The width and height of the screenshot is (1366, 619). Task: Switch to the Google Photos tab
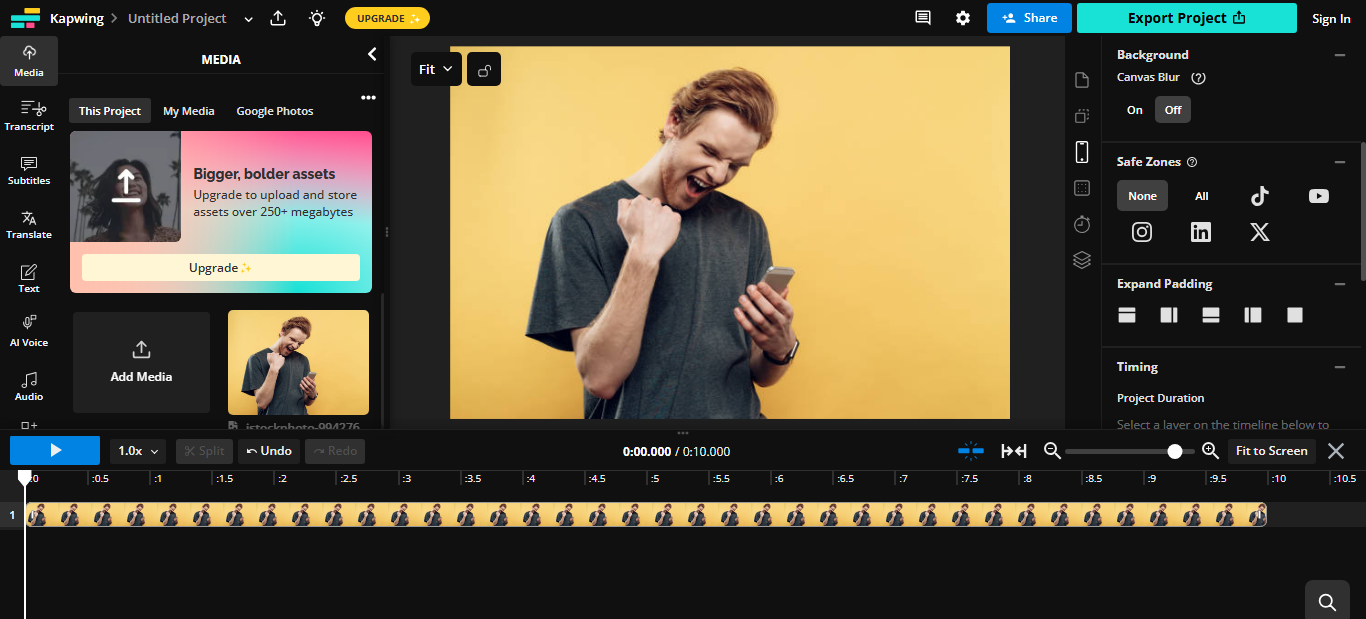[274, 110]
